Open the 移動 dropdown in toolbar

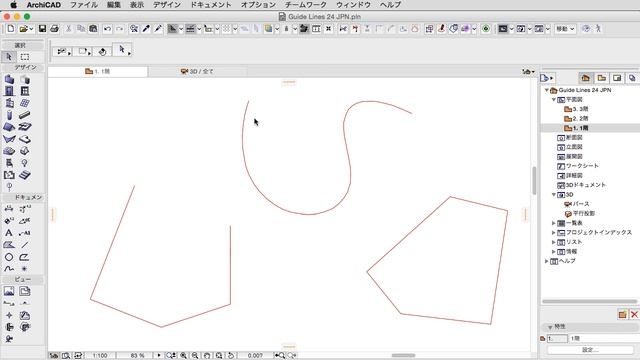coord(565,29)
